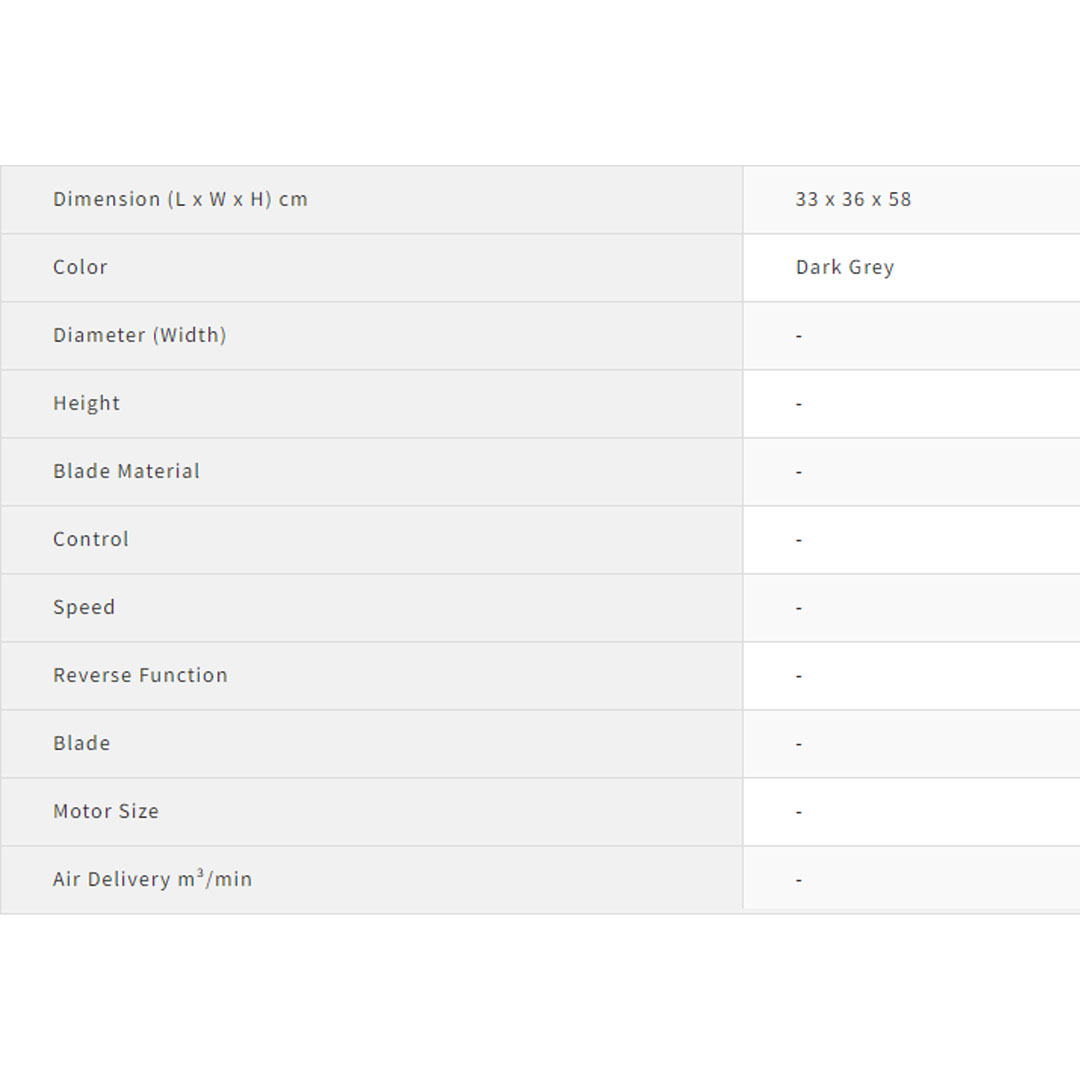The height and width of the screenshot is (1080, 1080).
Task: Click the dash value in the Height row
Action: 799,404
